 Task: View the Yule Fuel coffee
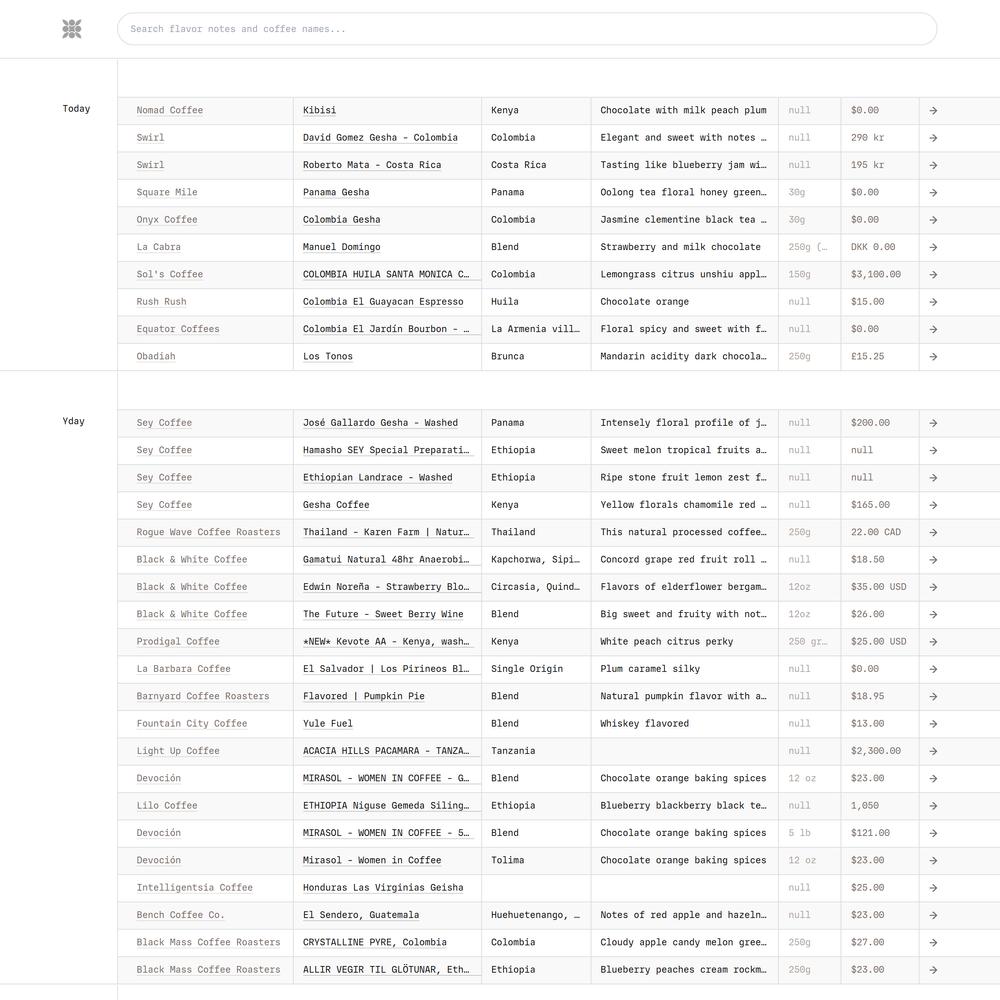coord(328,724)
